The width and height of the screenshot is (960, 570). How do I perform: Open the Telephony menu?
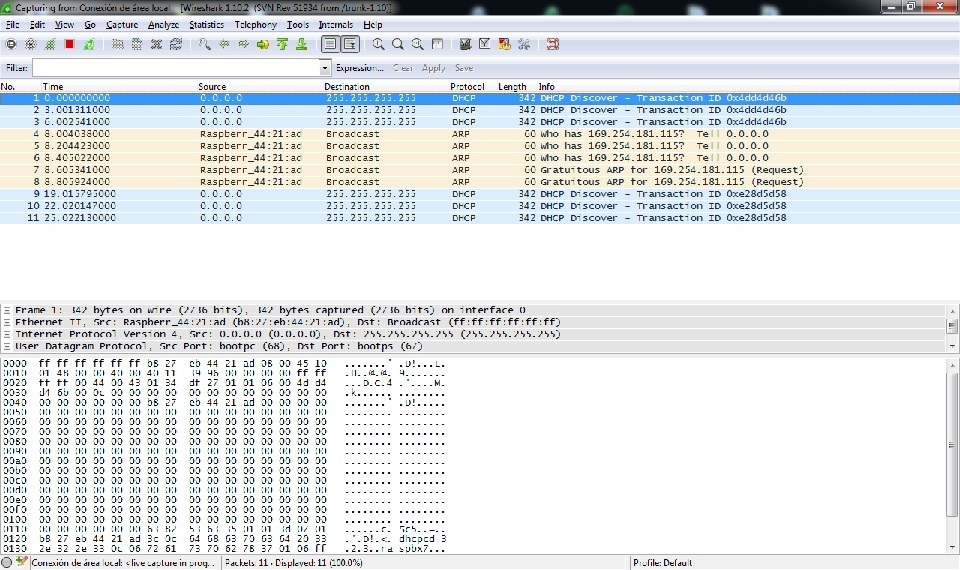pyautogui.click(x=255, y=24)
